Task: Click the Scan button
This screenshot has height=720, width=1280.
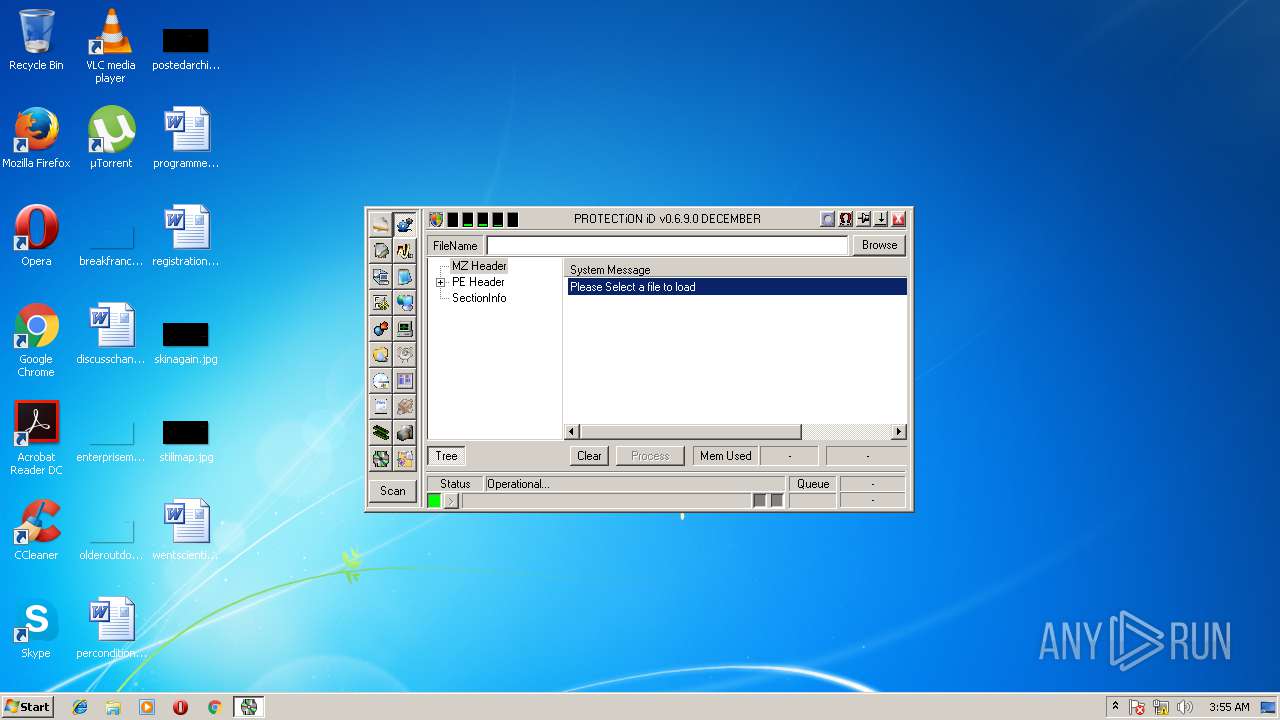Action: (393, 491)
